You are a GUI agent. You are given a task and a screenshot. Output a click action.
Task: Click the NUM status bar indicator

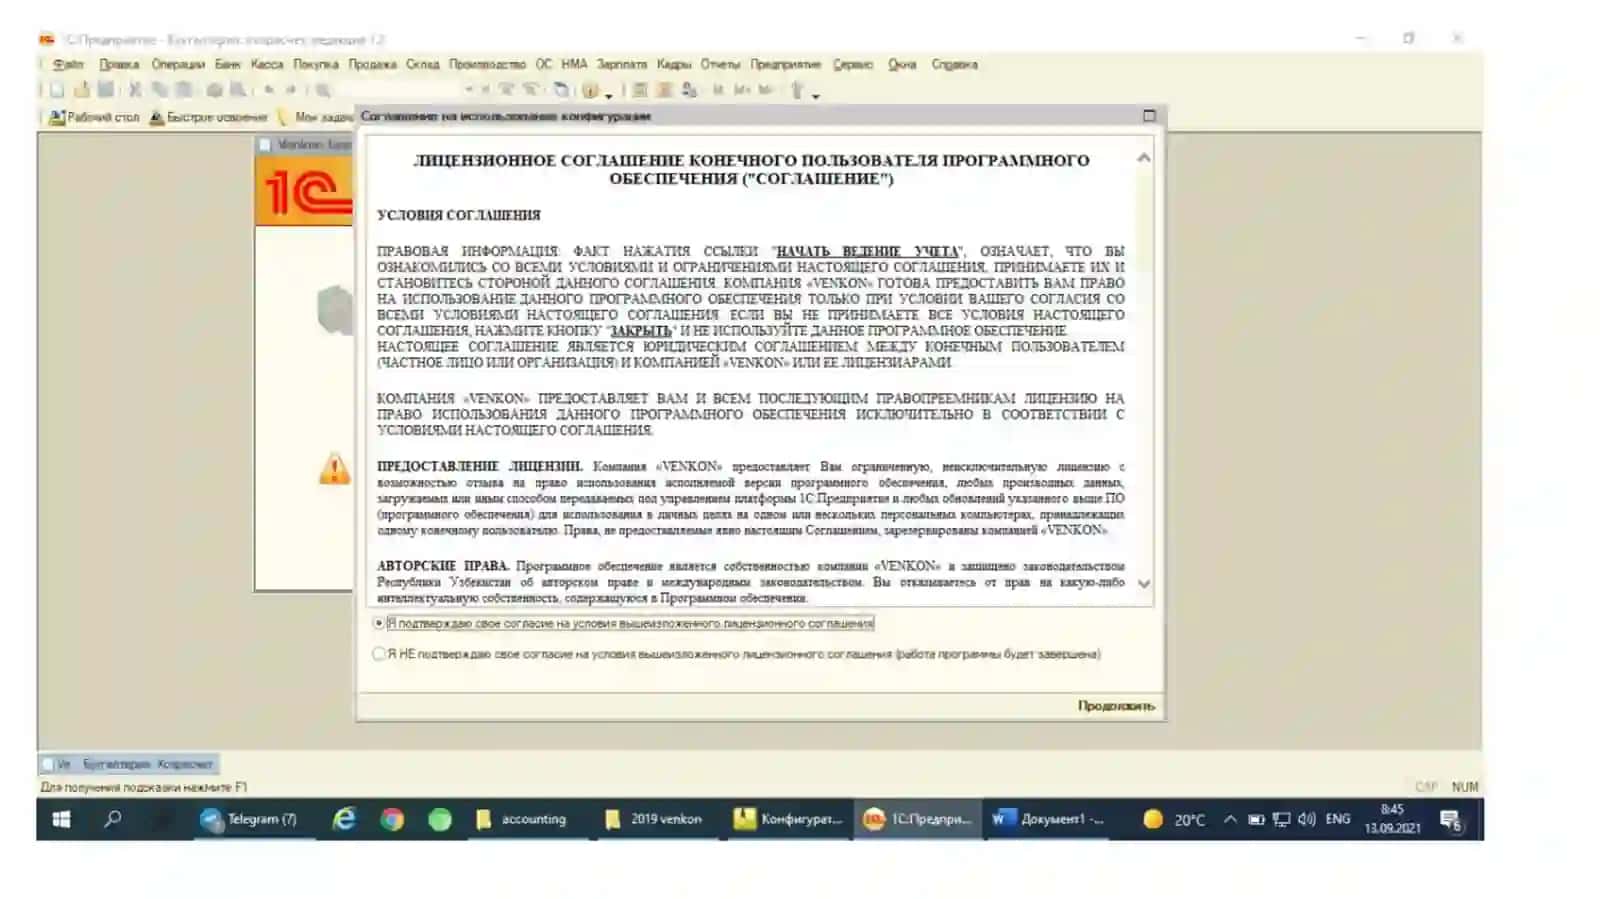click(1465, 787)
